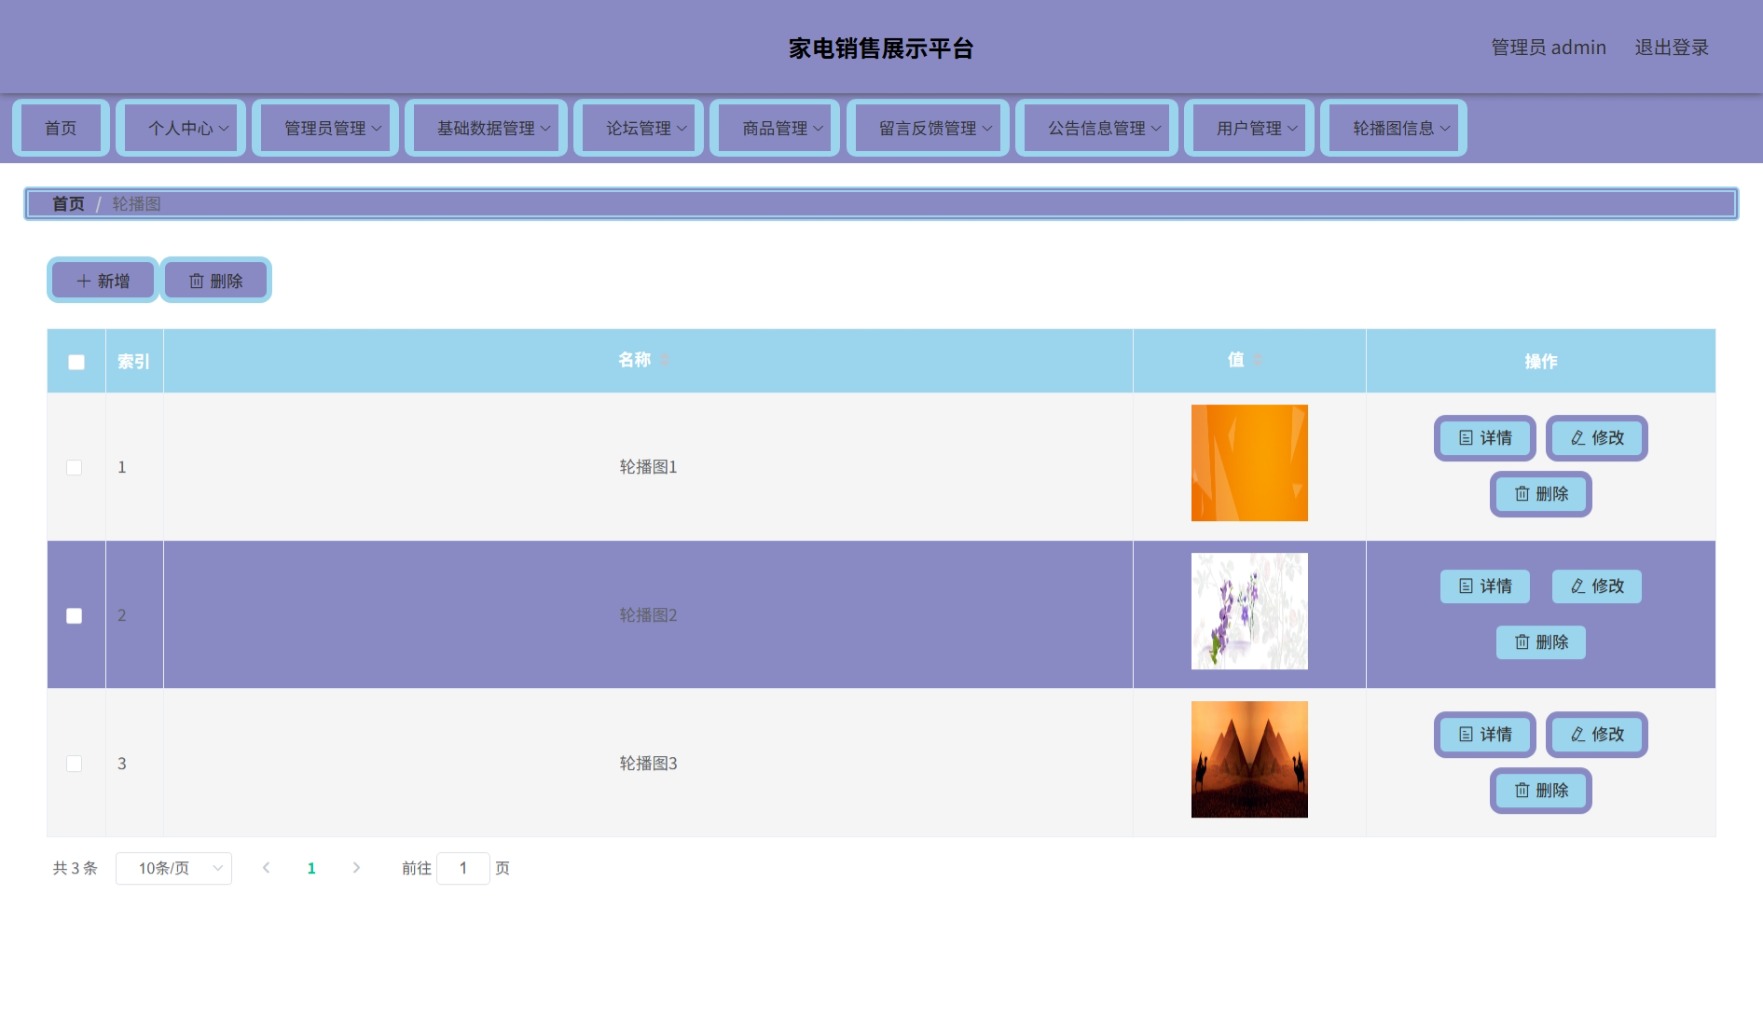Click 管理员 admin label

pyautogui.click(x=1548, y=47)
